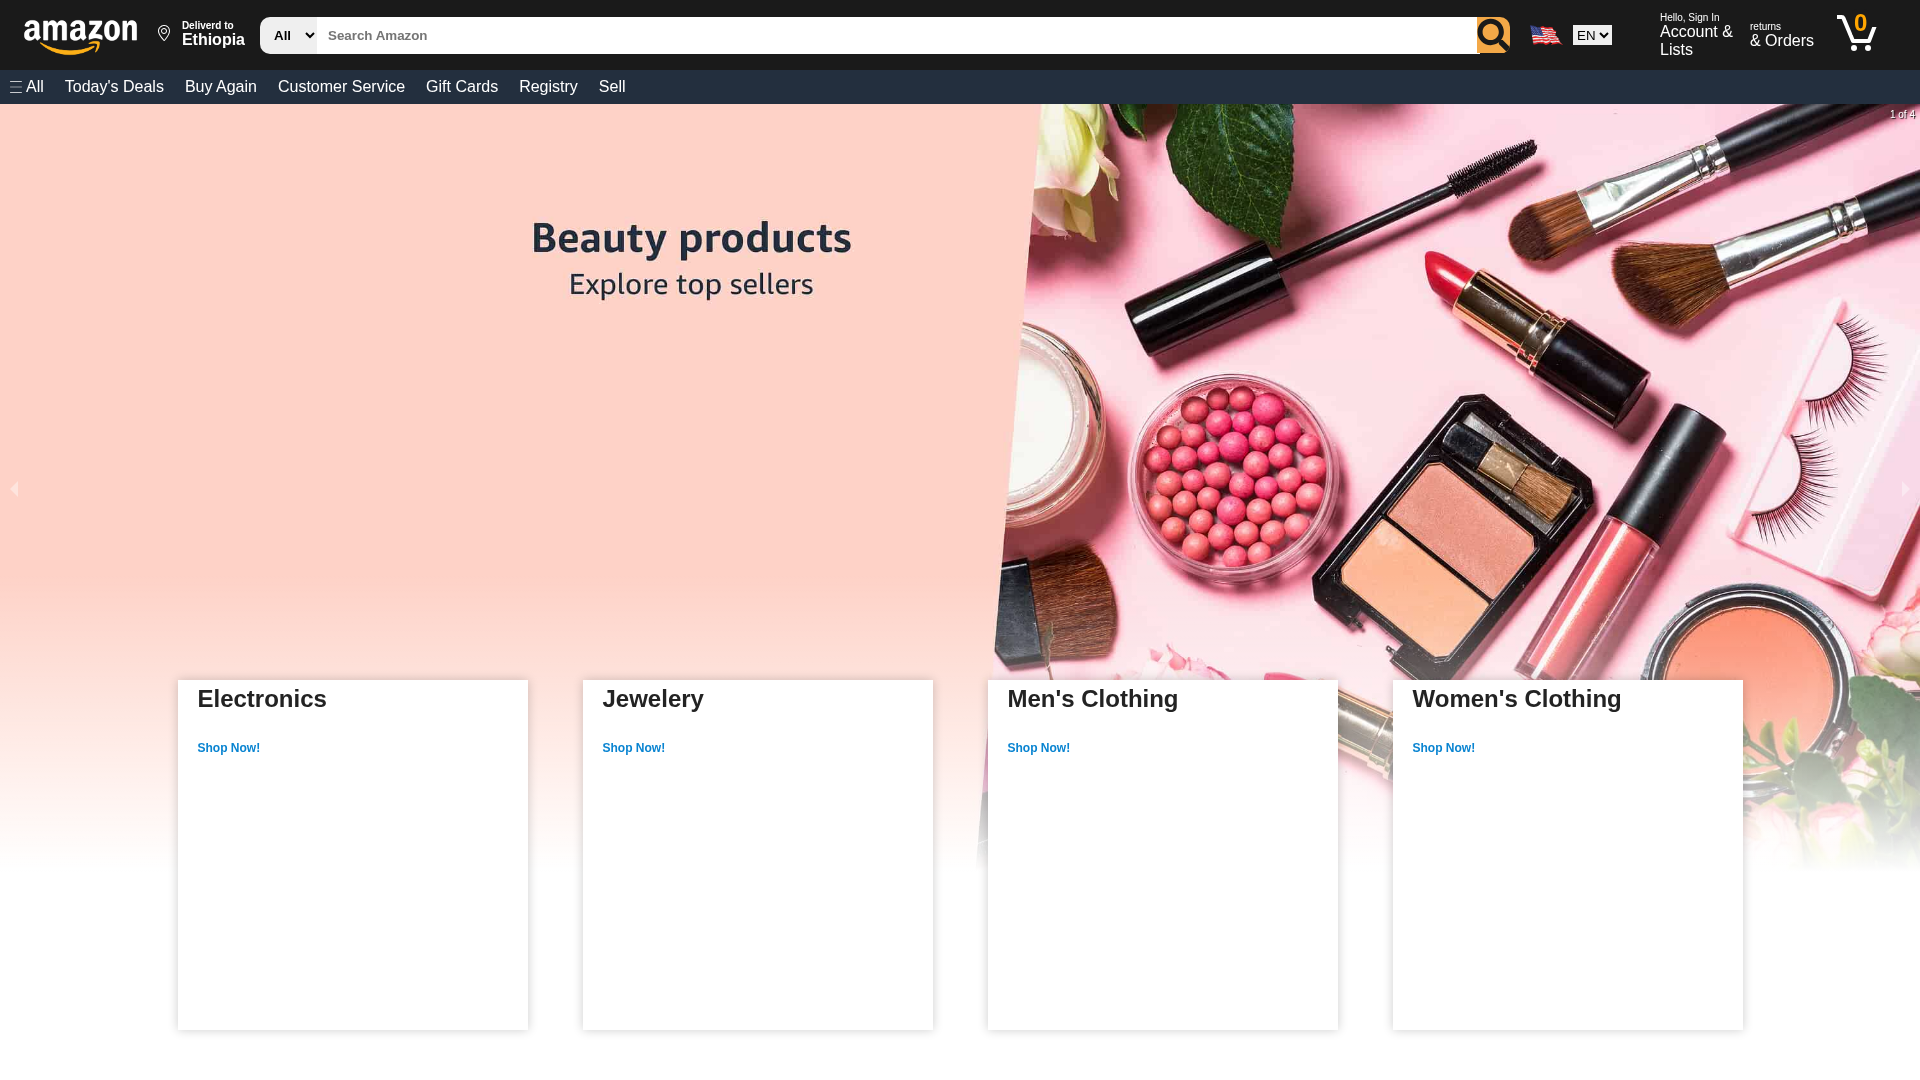
Task: Expand Account & Lists options
Action: 1695,33
